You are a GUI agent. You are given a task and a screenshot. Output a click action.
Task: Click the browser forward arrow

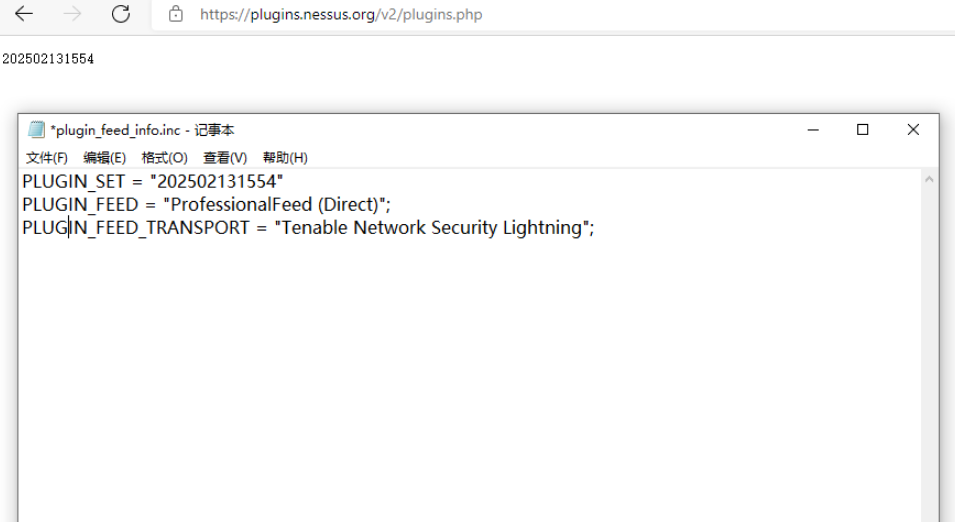coord(72,14)
